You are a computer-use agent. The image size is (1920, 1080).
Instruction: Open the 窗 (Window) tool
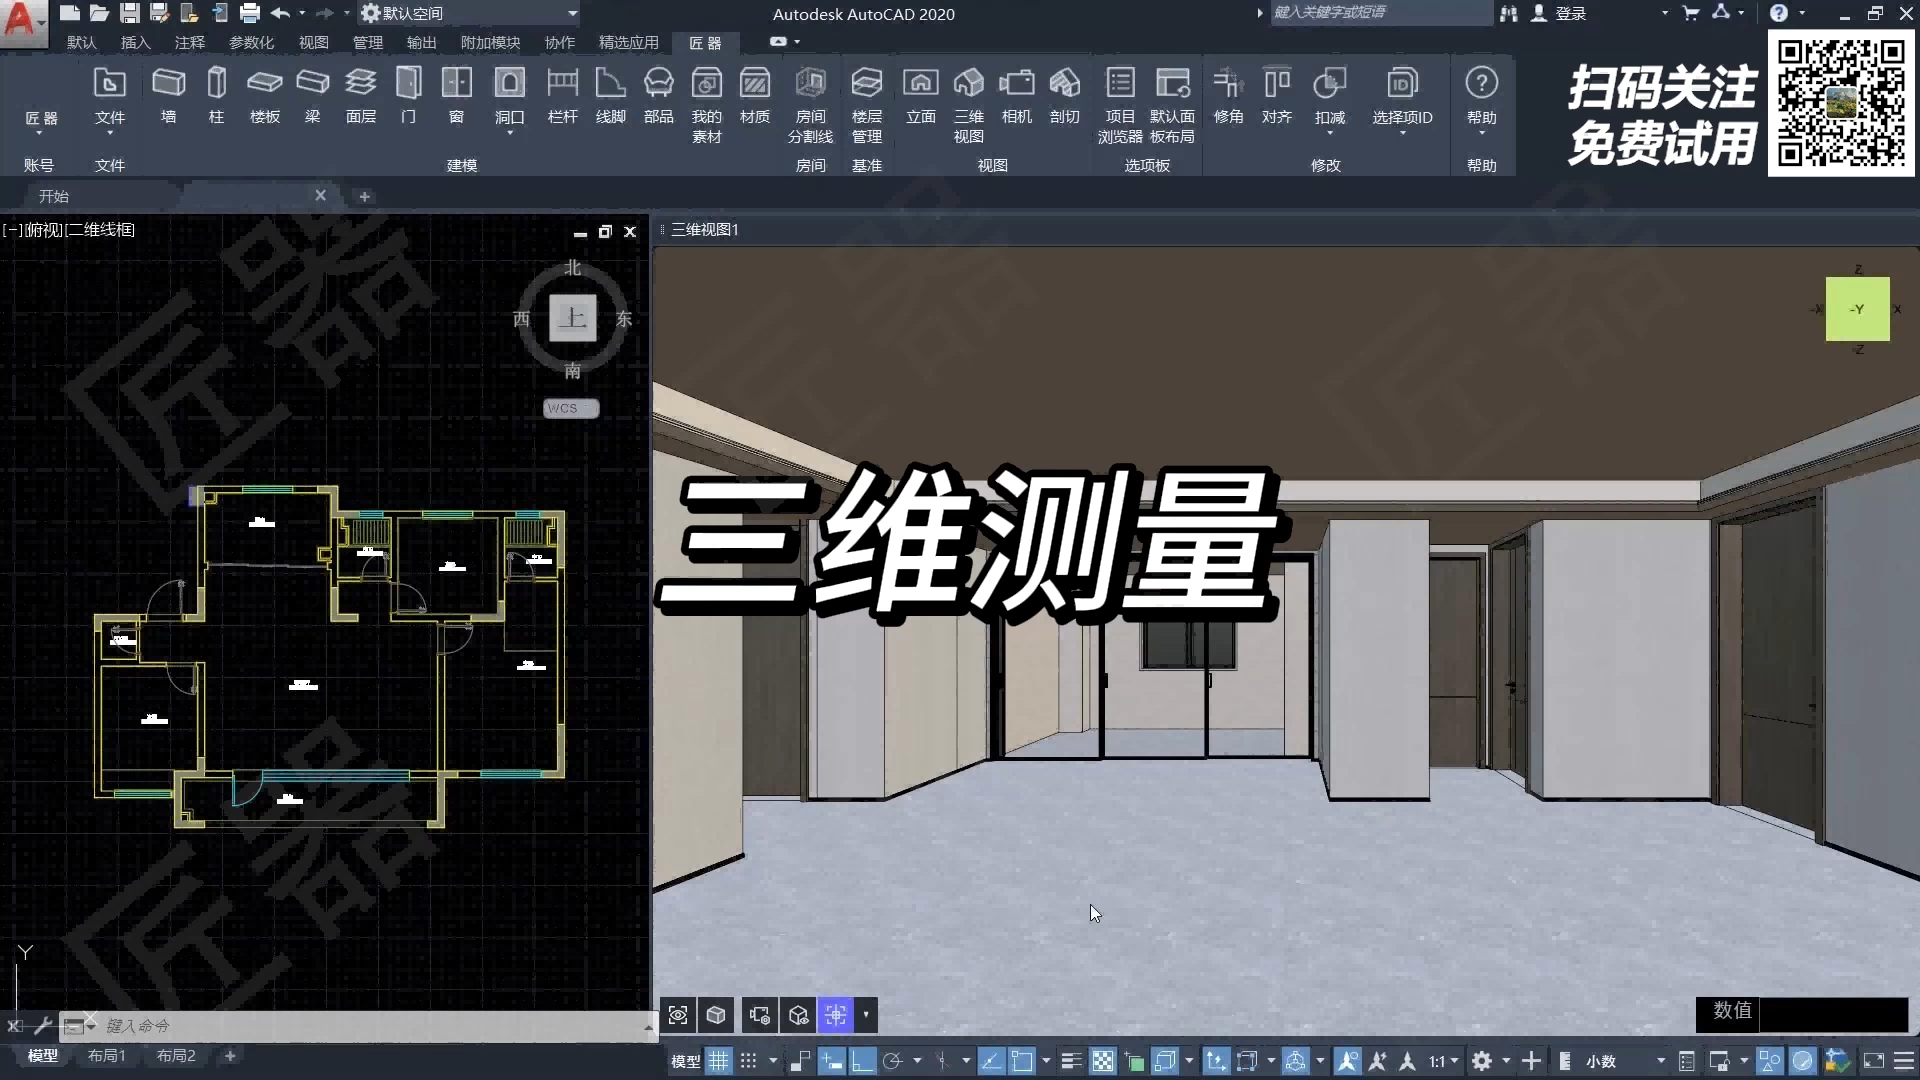(x=456, y=95)
